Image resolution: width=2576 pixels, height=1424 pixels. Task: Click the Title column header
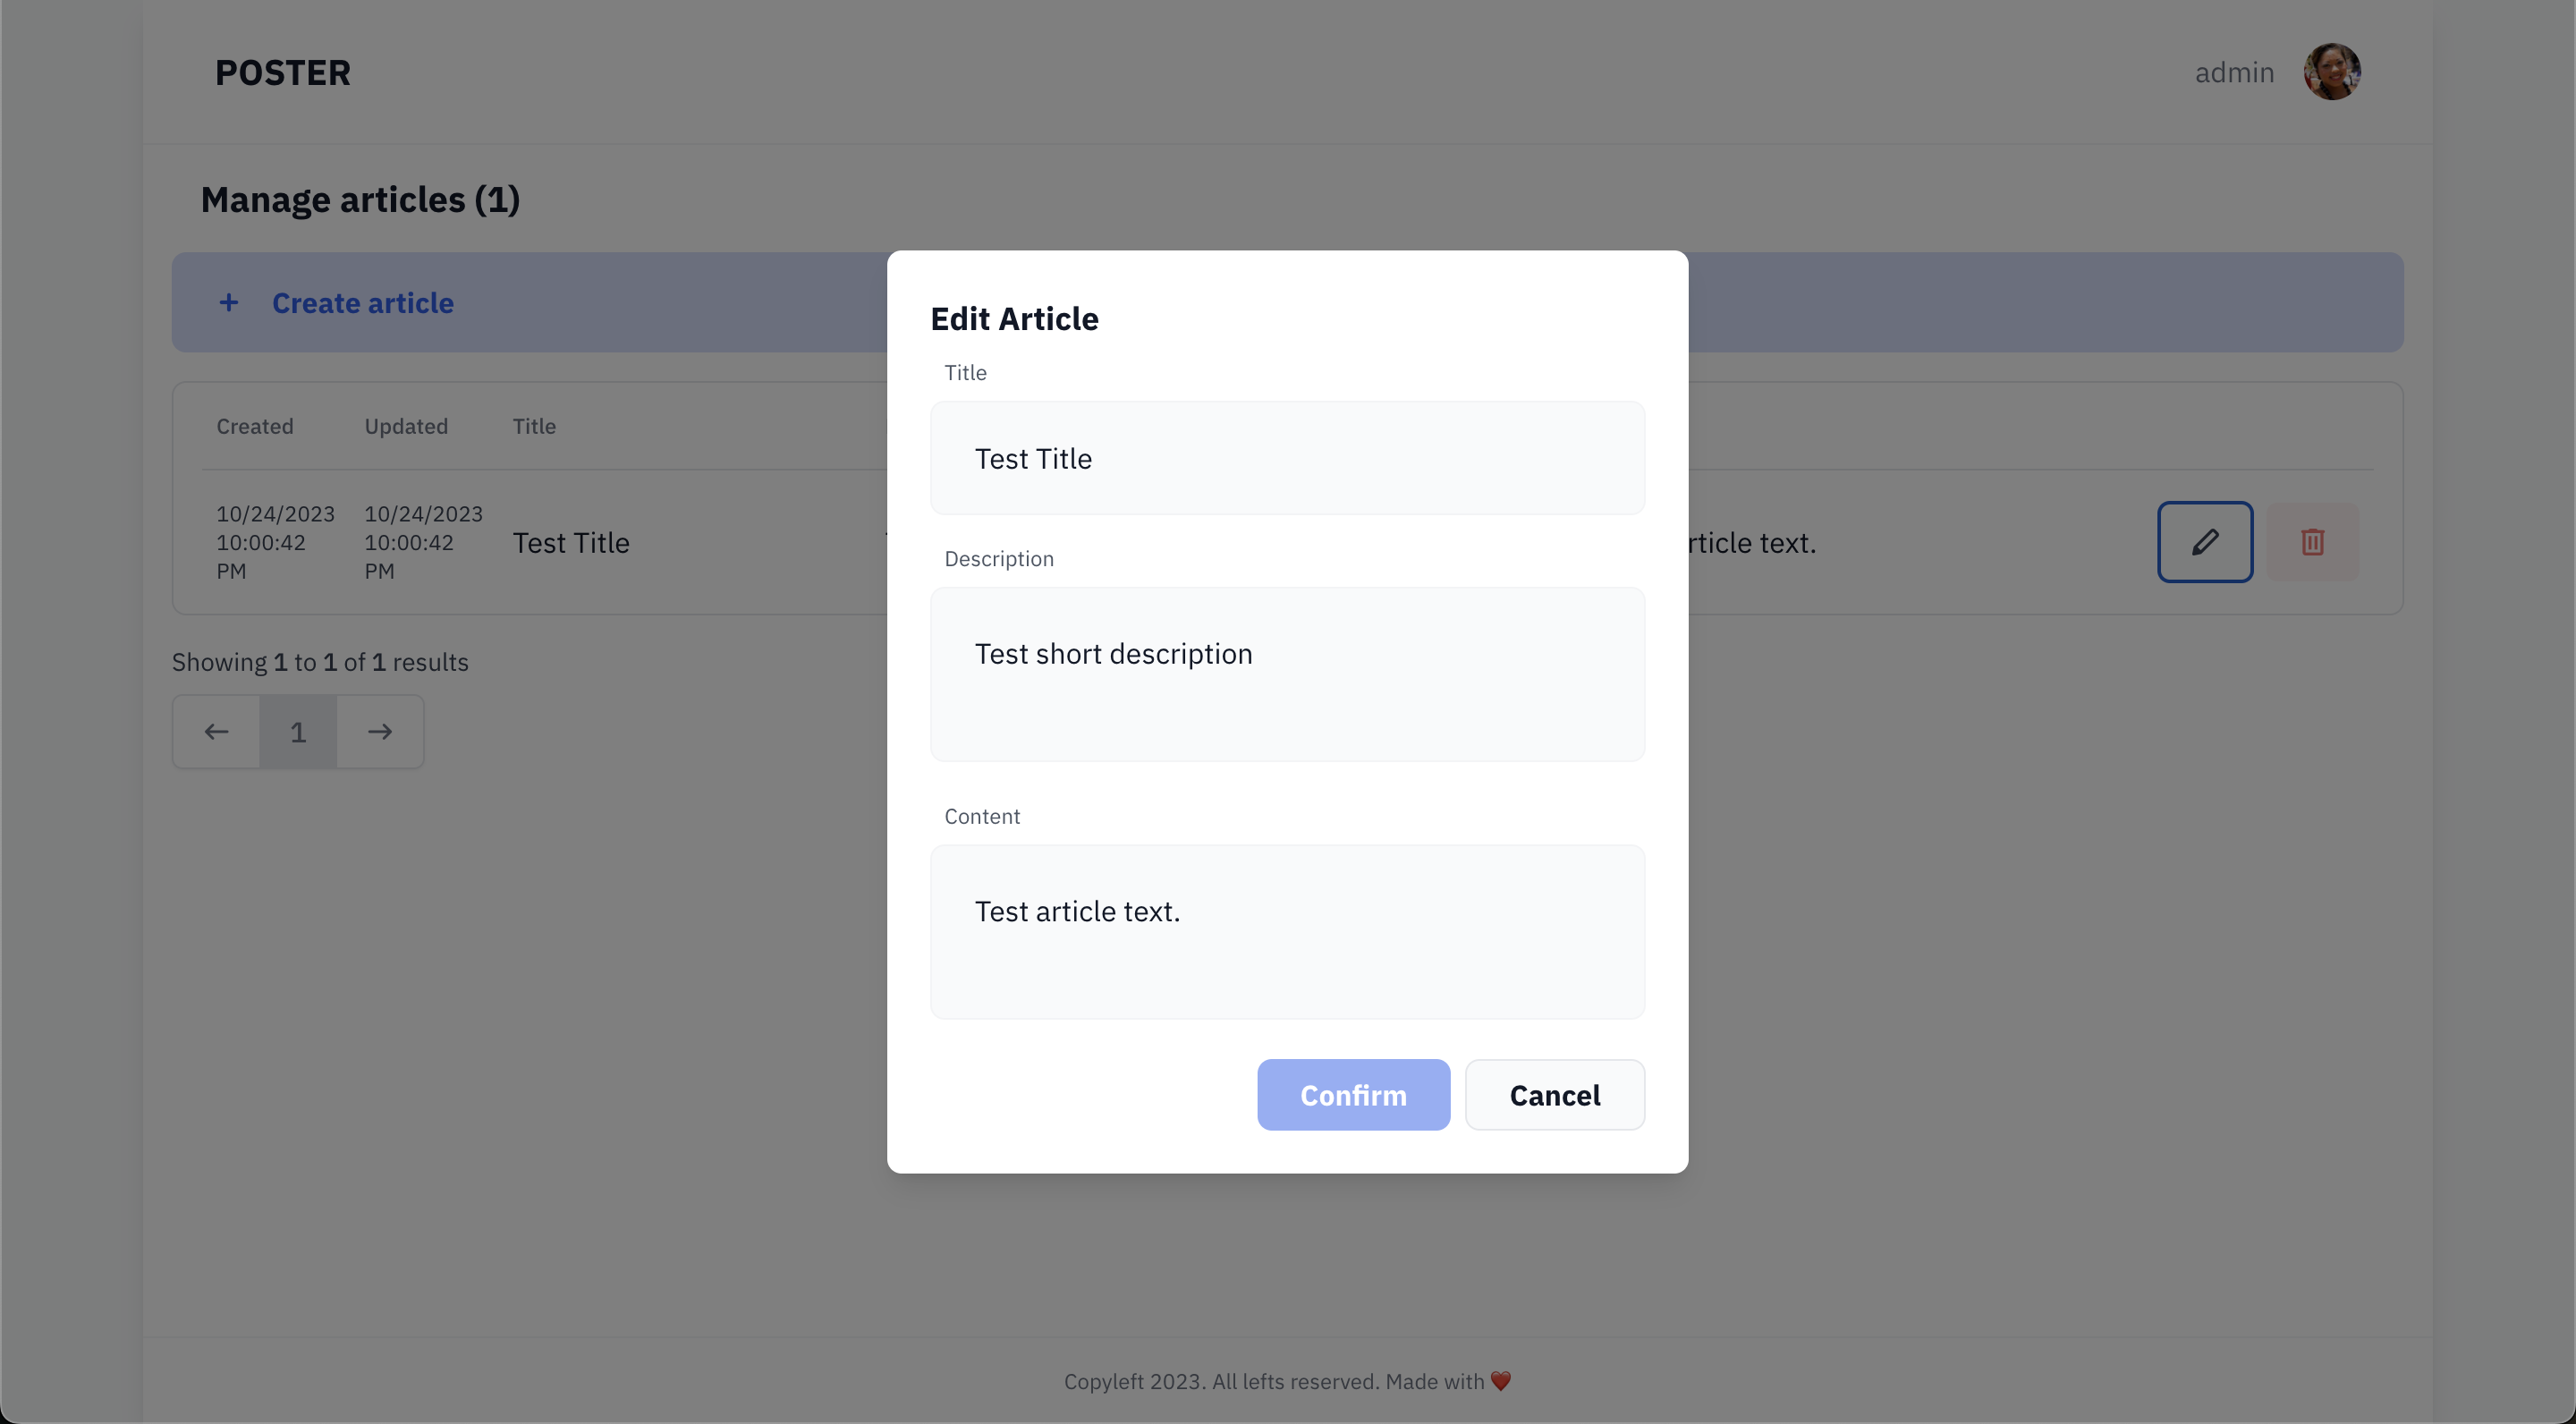pyautogui.click(x=533, y=426)
